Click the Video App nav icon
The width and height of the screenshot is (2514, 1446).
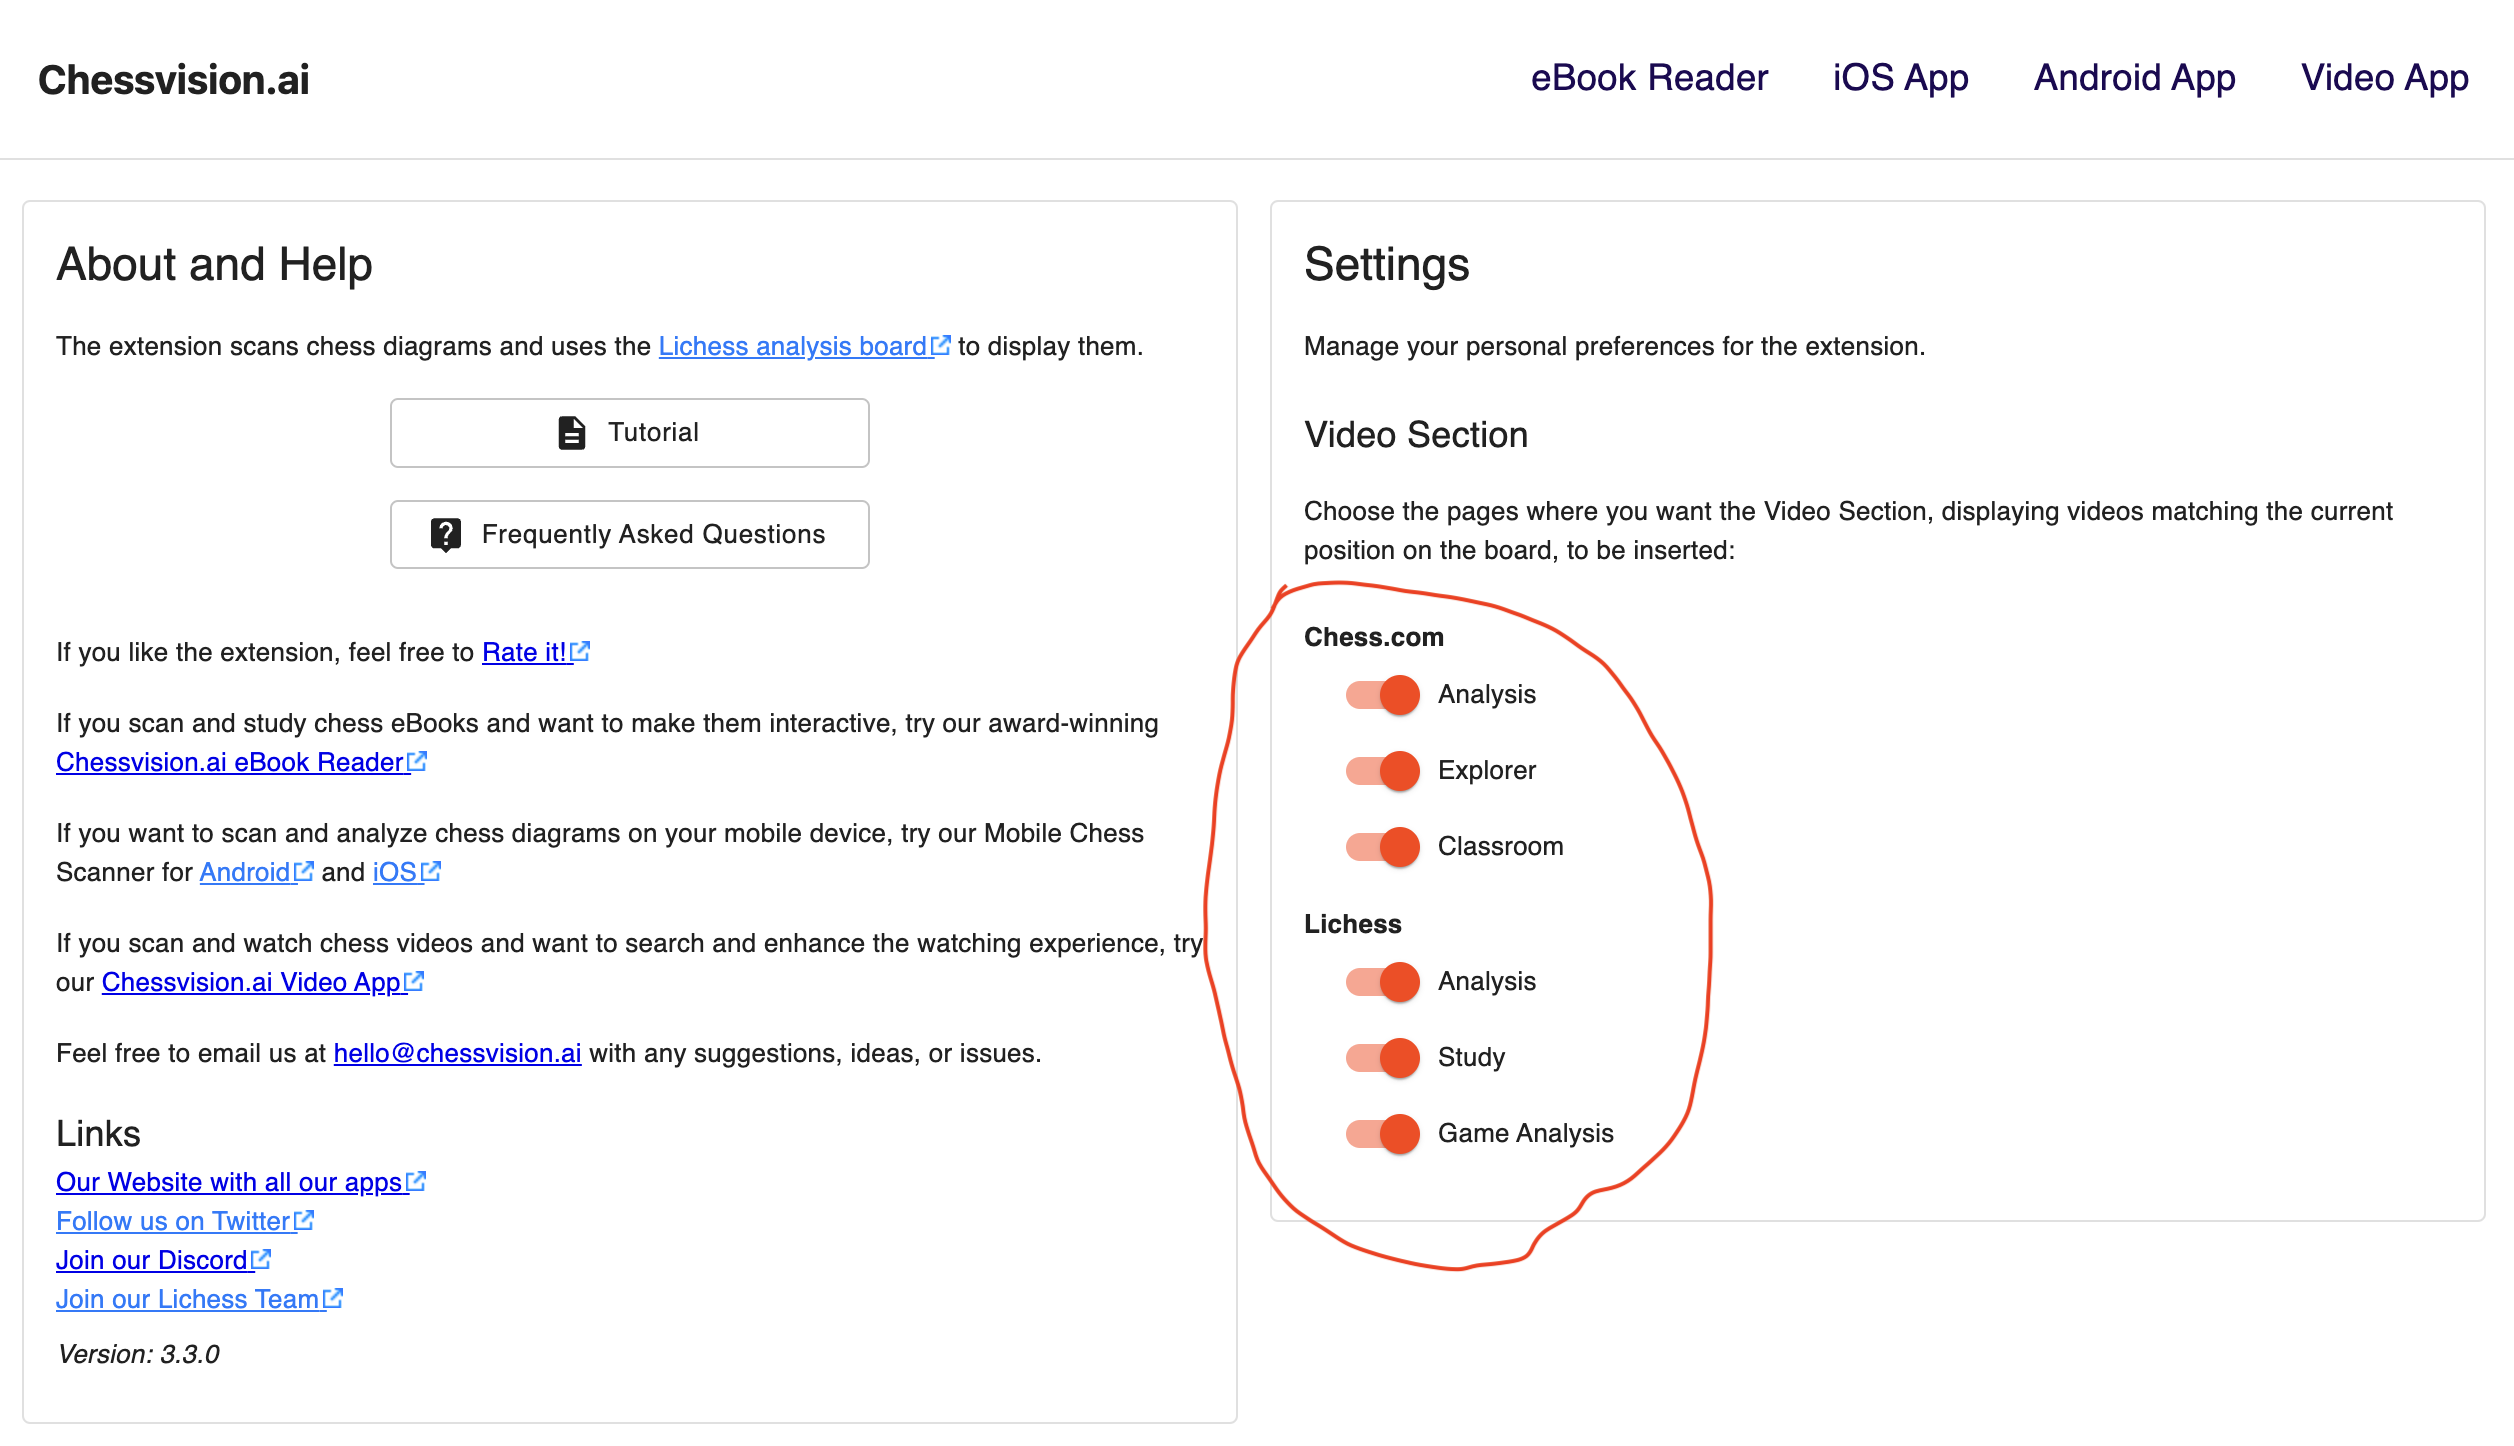coord(2386,78)
